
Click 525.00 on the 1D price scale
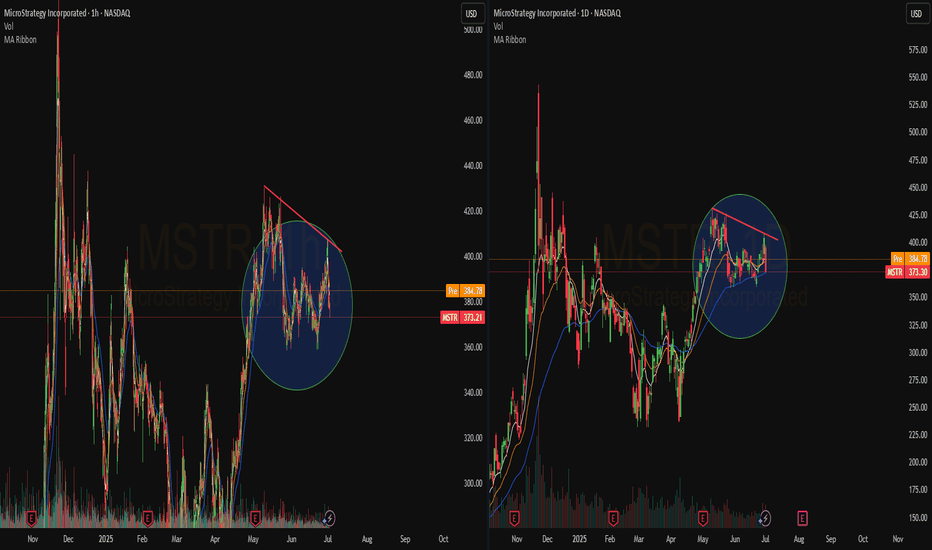pos(918,105)
